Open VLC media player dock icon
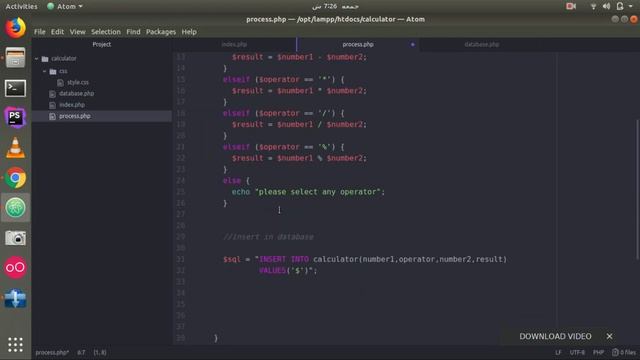Image resolution: width=640 pixels, height=360 pixels. (x=16, y=147)
